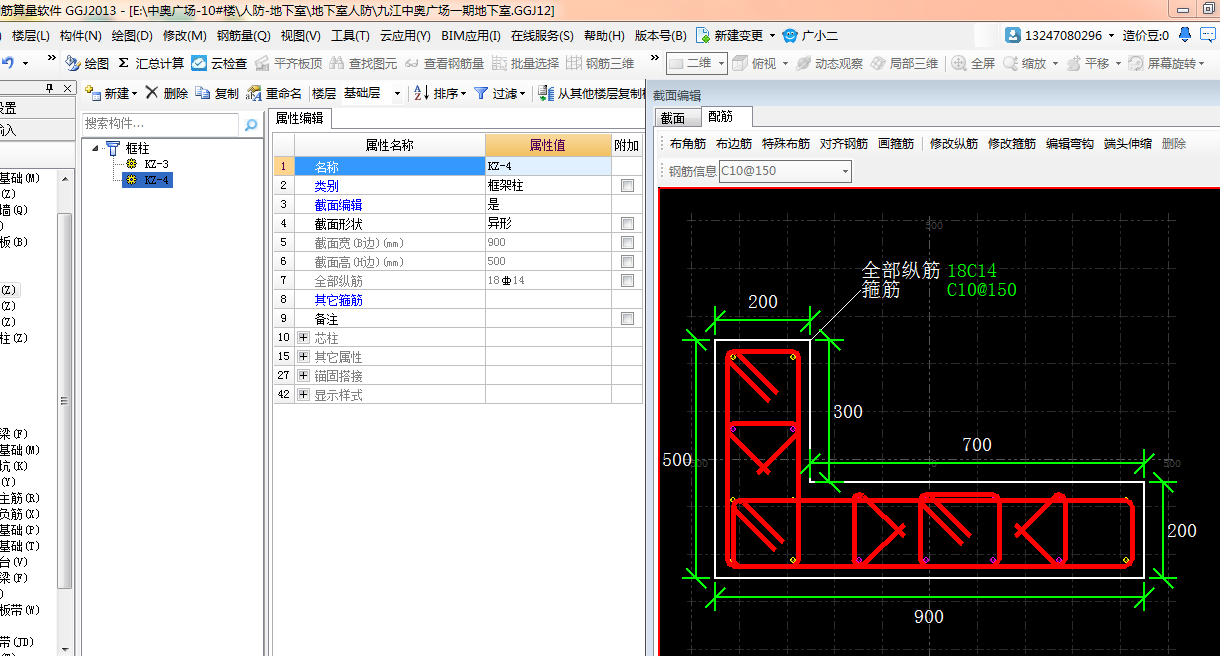Viewport: 1220px width, 656px height.
Task: Click the 布角筋 button
Action: tap(688, 144)
